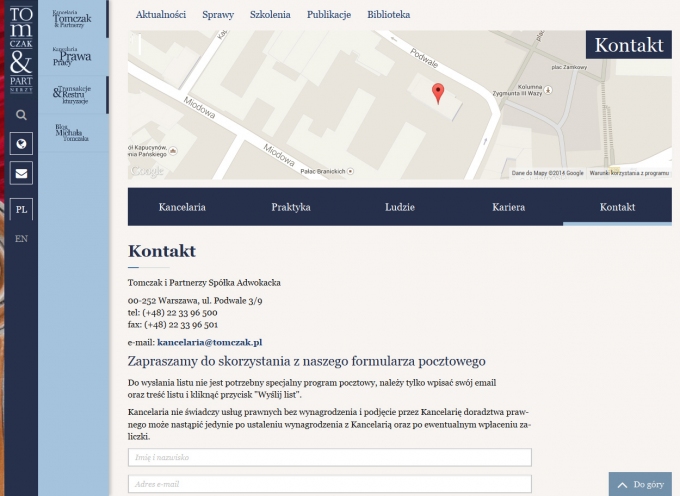Click the search magnifier icon in sidebar
680x496 pixels.
tap(21, 115)
